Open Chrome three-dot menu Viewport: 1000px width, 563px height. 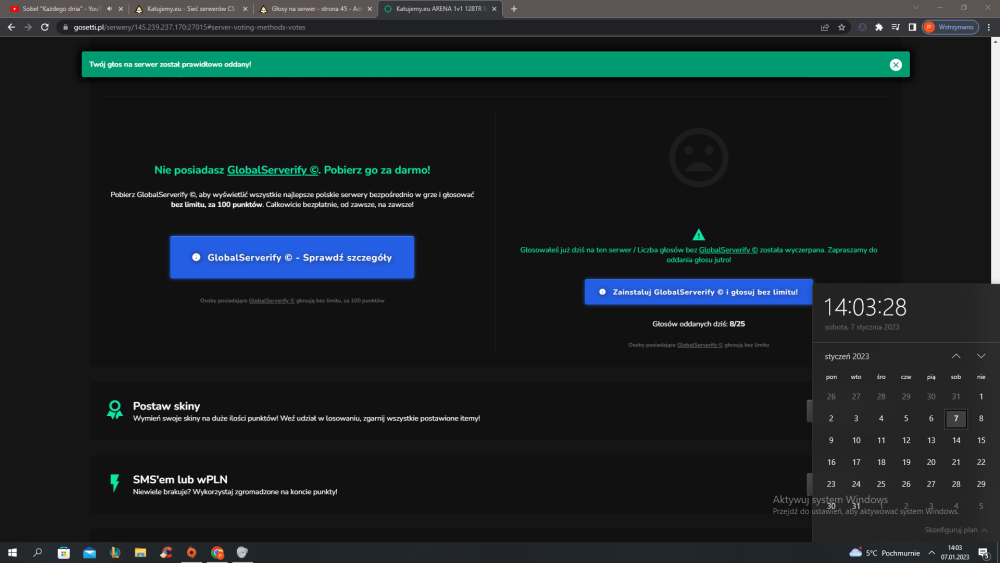tap(989, 27)
